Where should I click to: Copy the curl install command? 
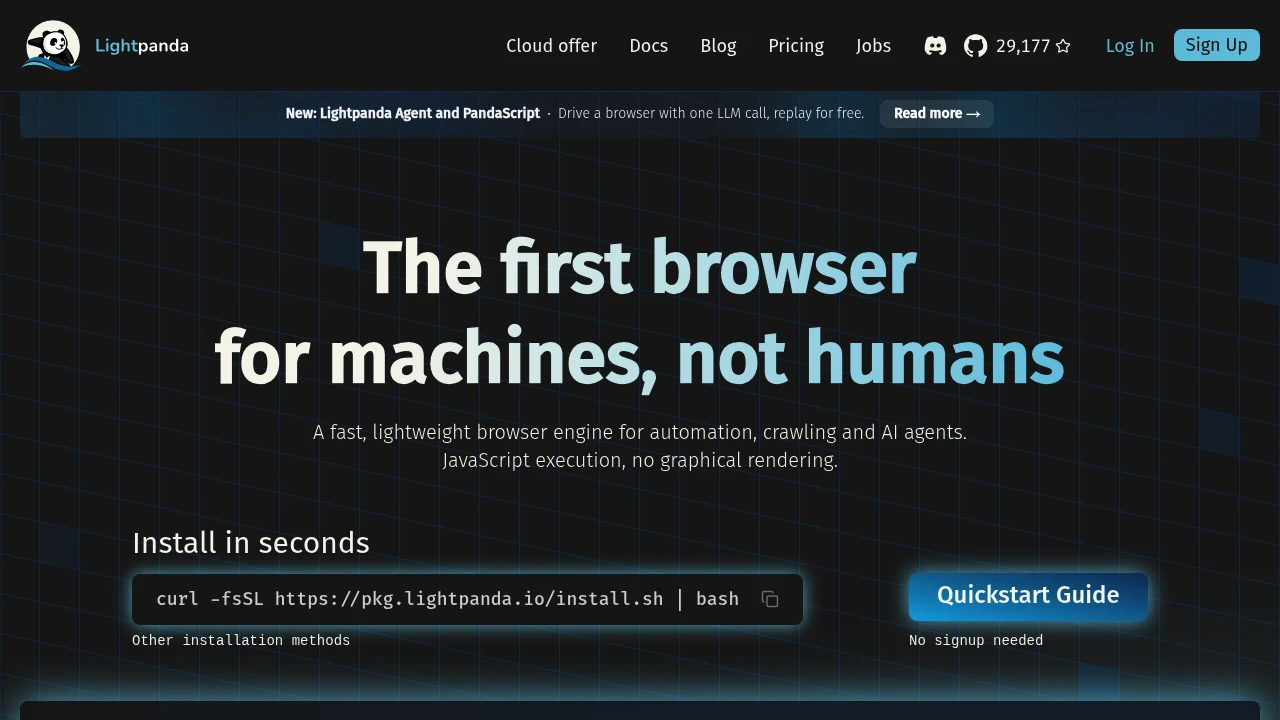pyautogui.click(x=770, y=599)
